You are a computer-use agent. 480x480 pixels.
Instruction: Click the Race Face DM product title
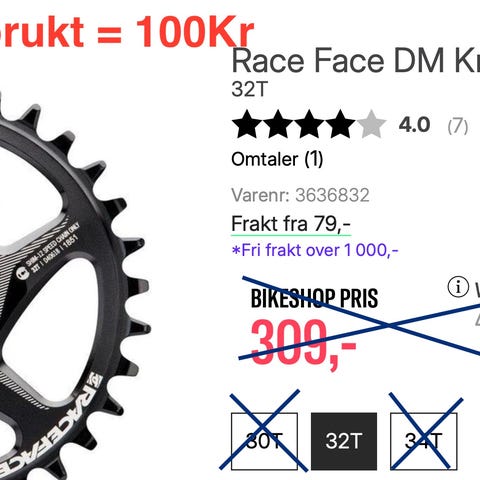[x=356, y=61]
